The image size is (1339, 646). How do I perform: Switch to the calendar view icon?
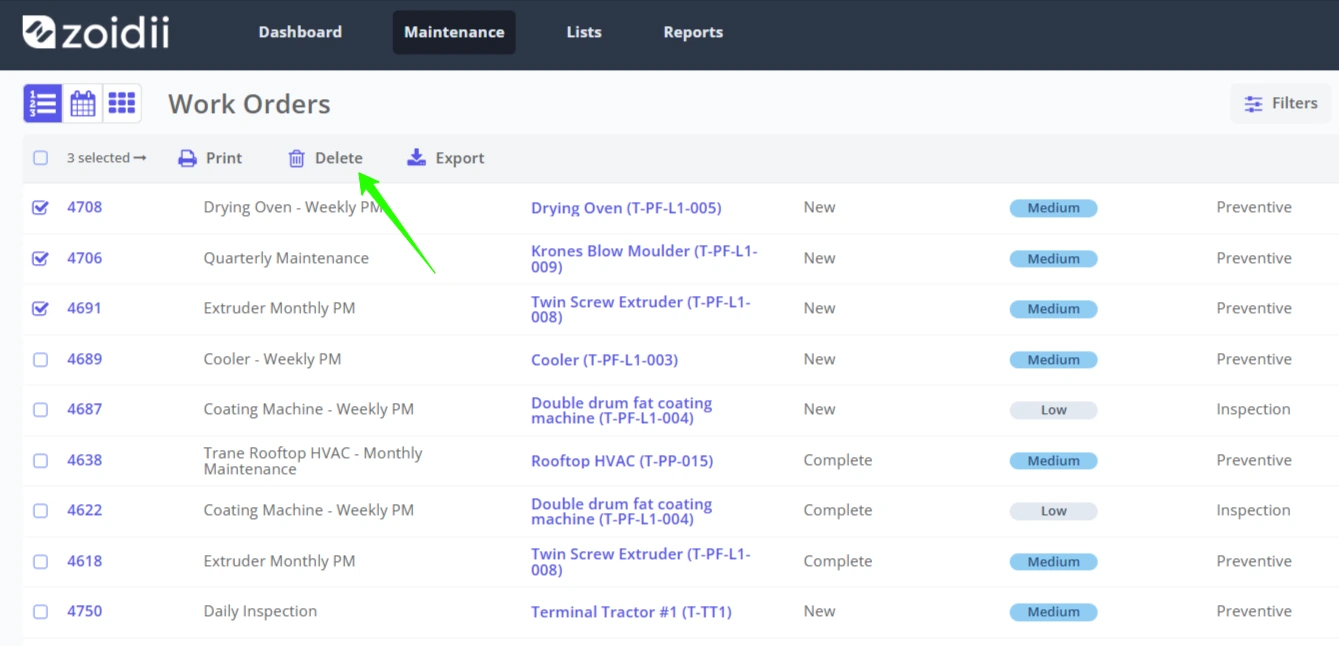[x=83, y=103]
